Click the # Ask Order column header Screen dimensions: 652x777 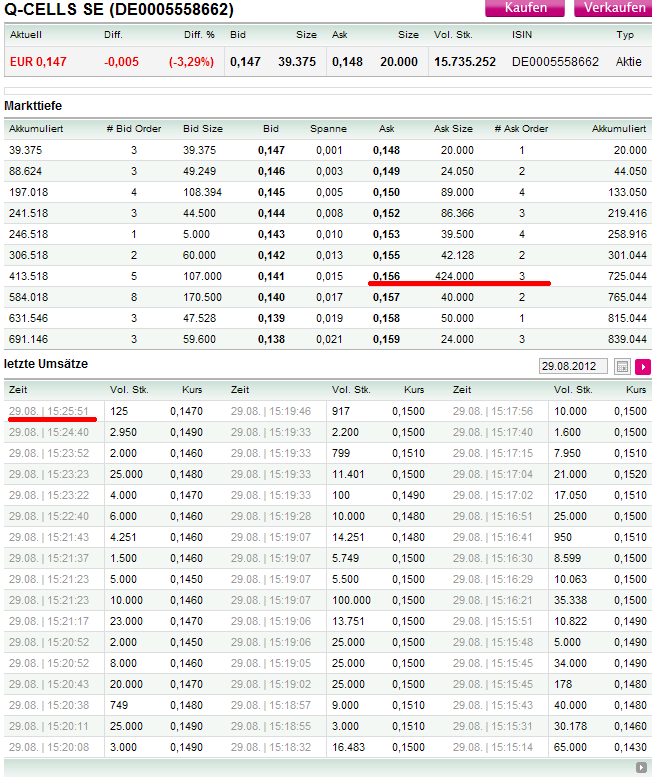click(x=521, y=129)
